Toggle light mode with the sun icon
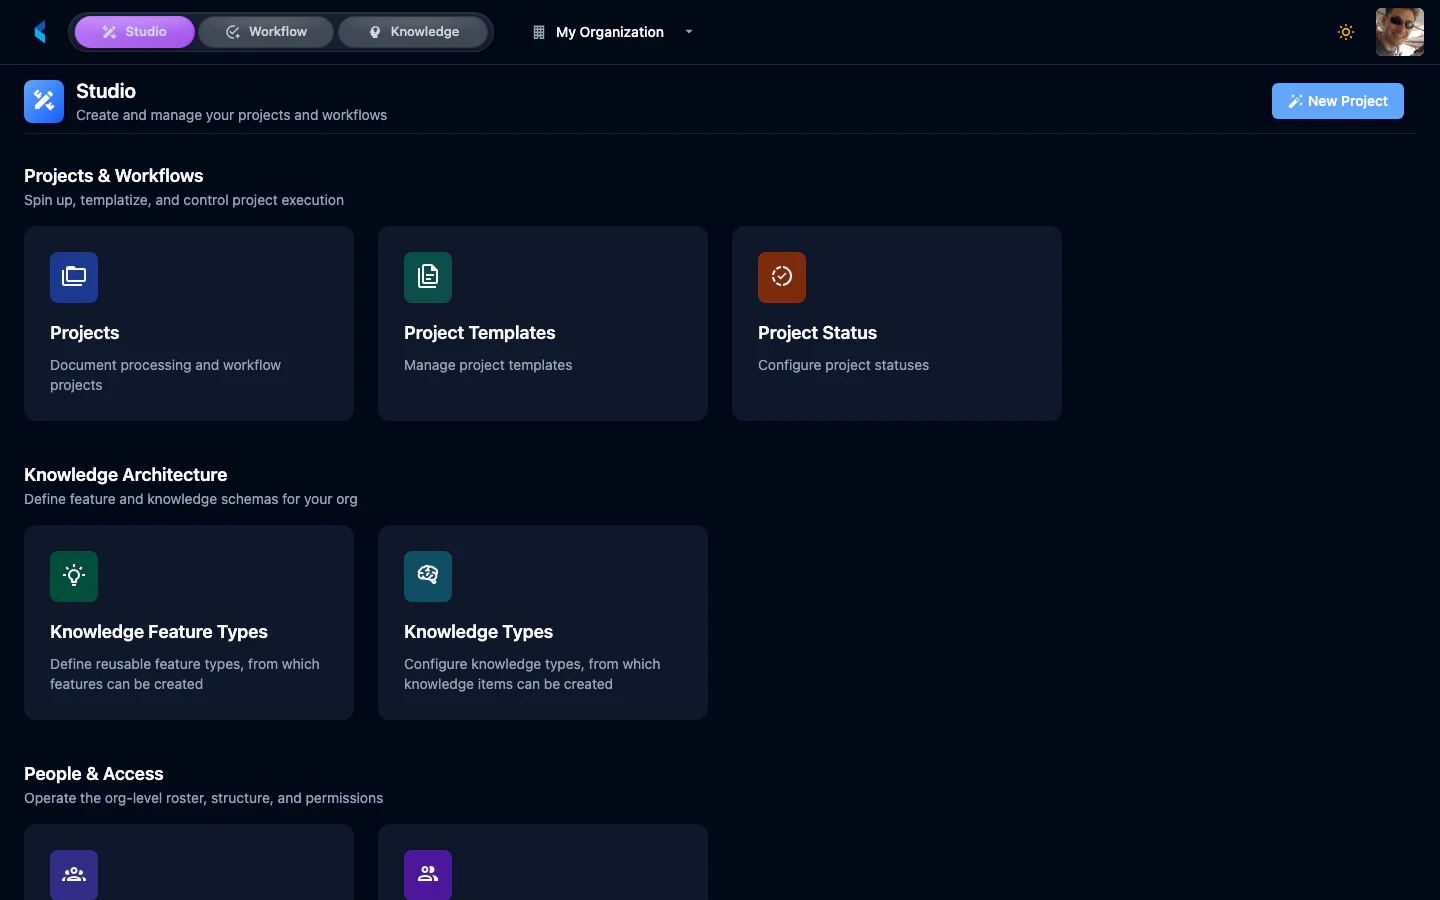Image resolution: width=1440 pixels, height=900 pixels. [x=1346, y=32]
